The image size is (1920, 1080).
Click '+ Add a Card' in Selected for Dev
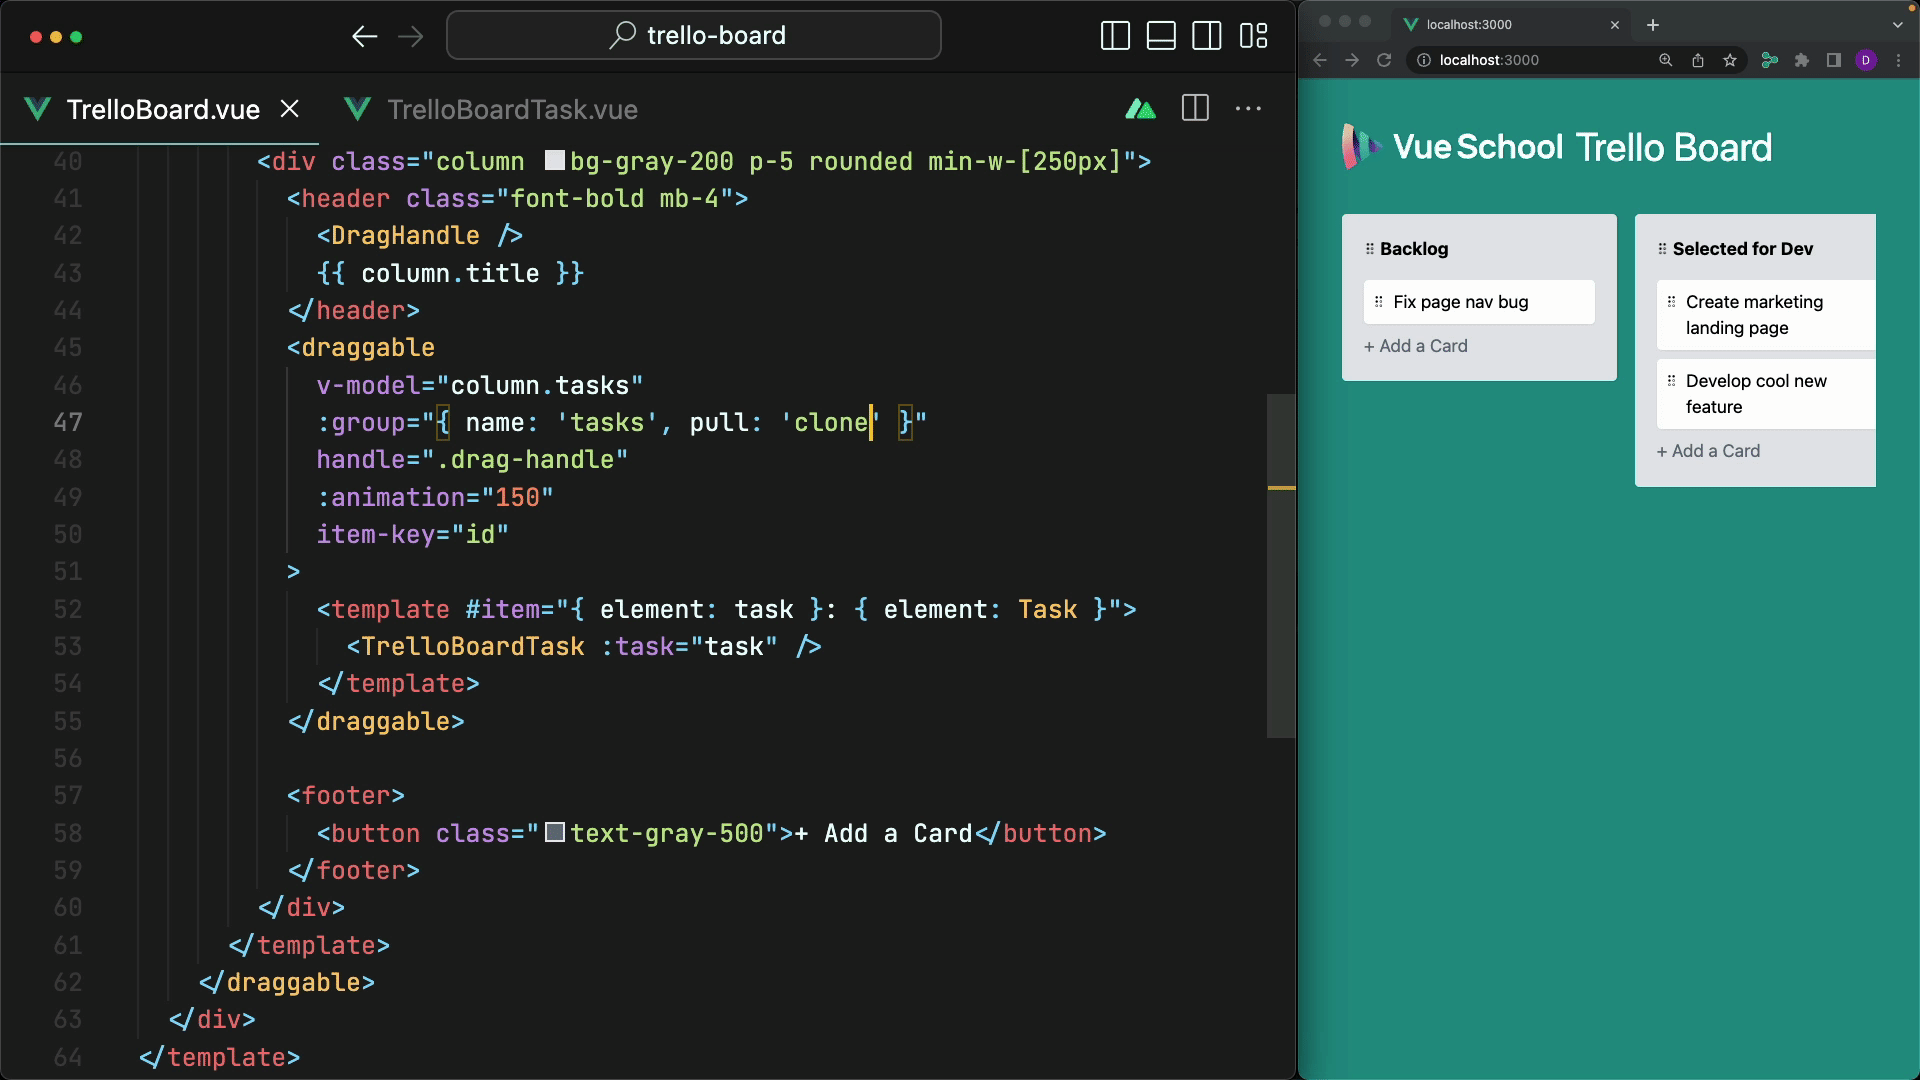[1709, 451]
